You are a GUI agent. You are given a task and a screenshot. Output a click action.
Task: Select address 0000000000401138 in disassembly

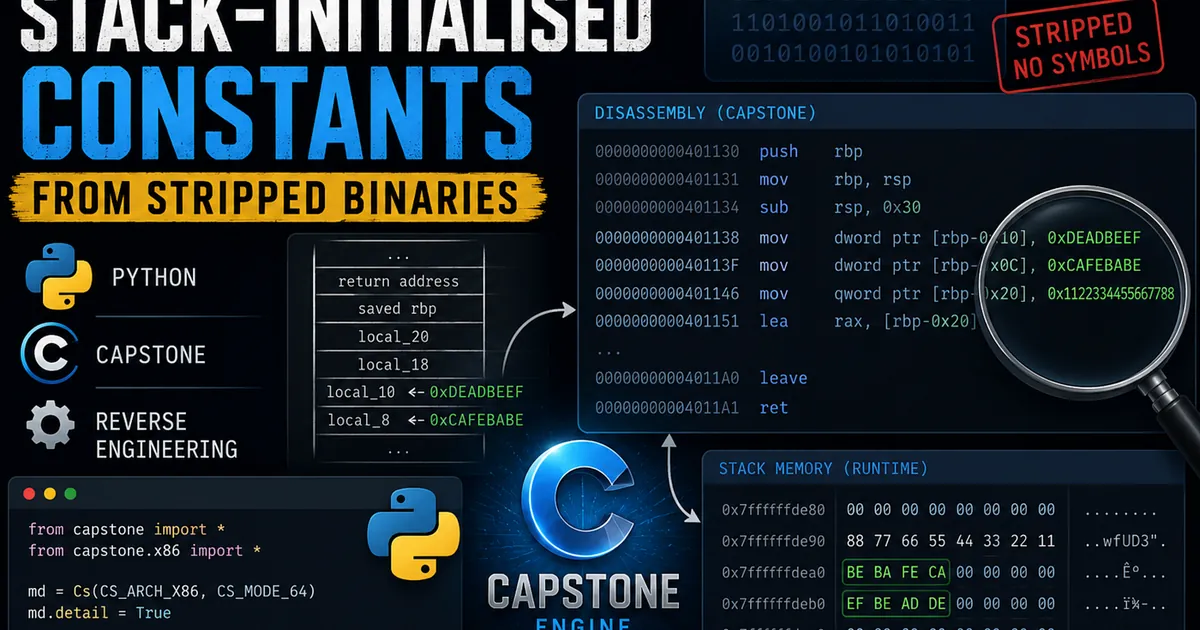pyautogui.click(x=667, y=238)
